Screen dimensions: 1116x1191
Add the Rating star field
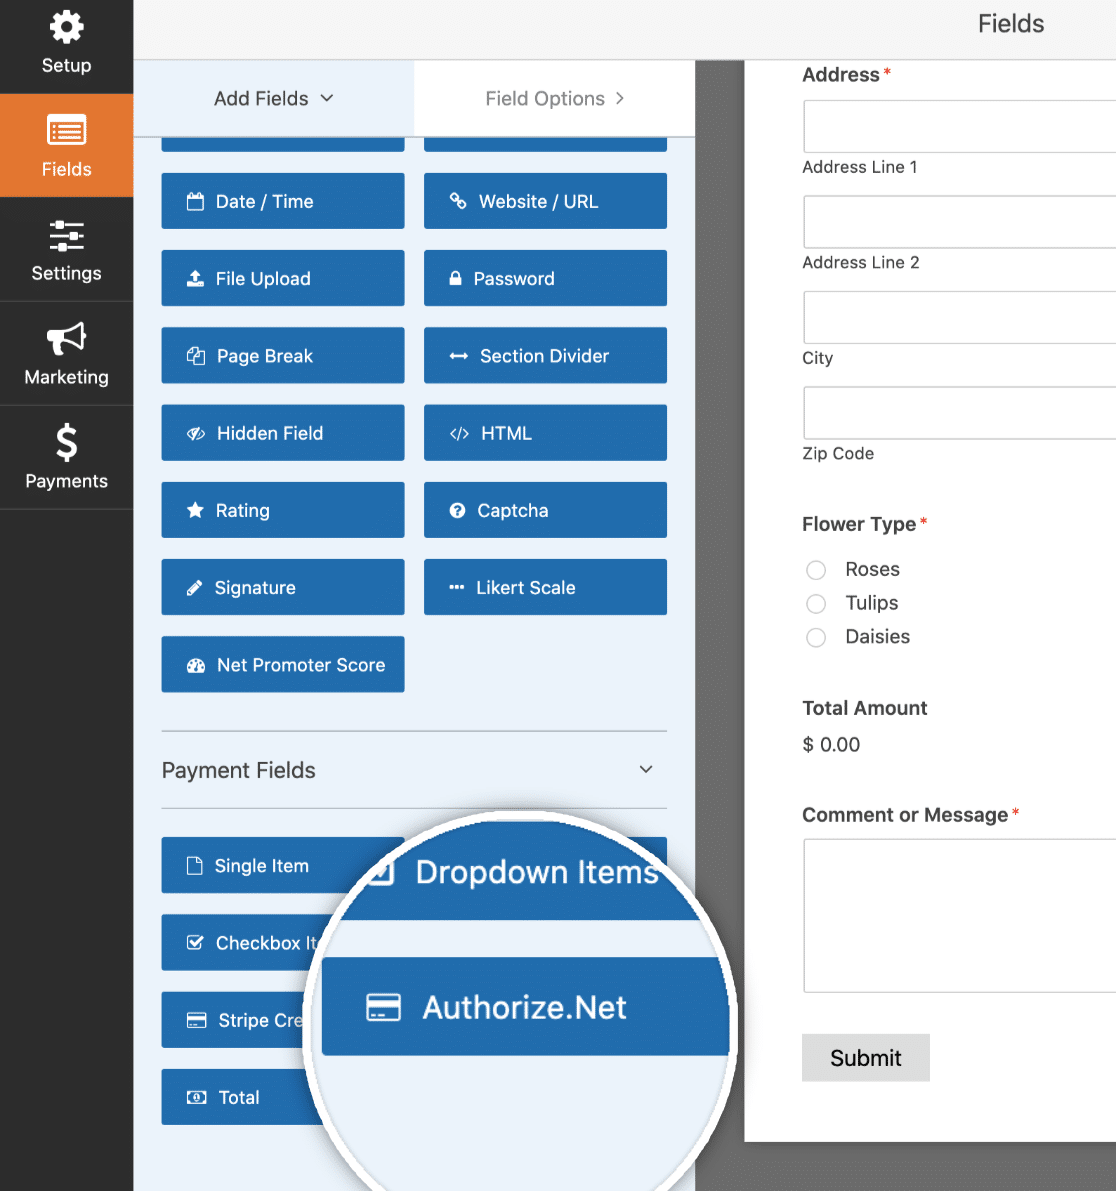point(283,510)
